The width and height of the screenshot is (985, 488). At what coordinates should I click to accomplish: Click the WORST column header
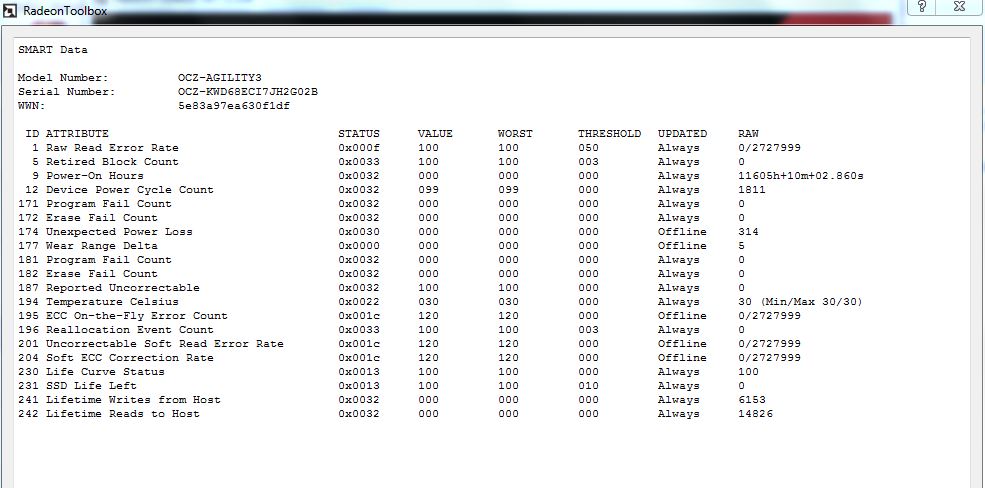(x=515, y=134)
